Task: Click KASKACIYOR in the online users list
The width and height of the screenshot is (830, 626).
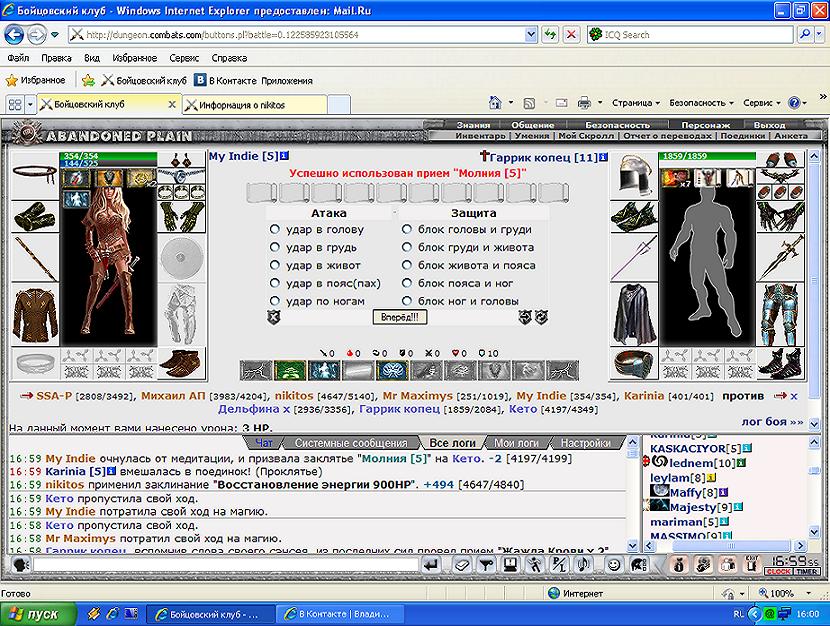Action: (688, 449)
